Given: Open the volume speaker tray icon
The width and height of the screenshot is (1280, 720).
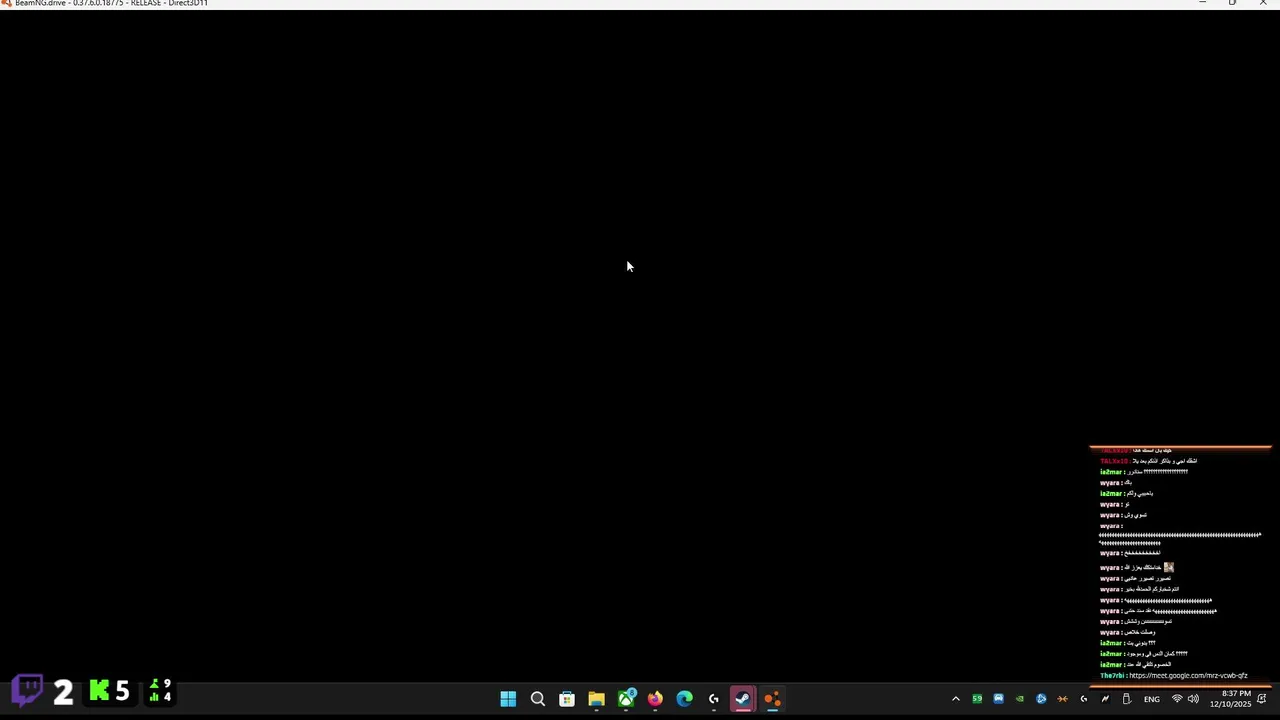Looking at the screenshot, I should point(1193,699).
